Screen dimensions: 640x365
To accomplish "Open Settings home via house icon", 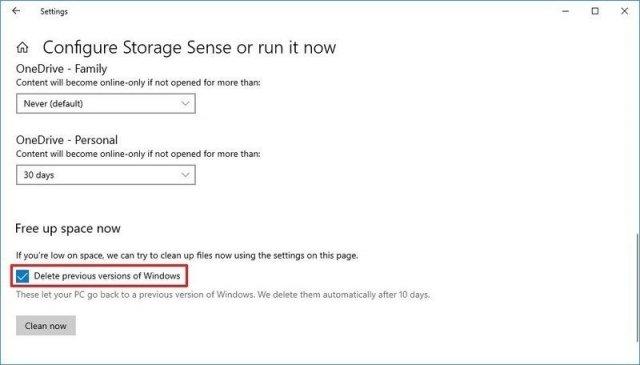I will click(x=22, y=48).
